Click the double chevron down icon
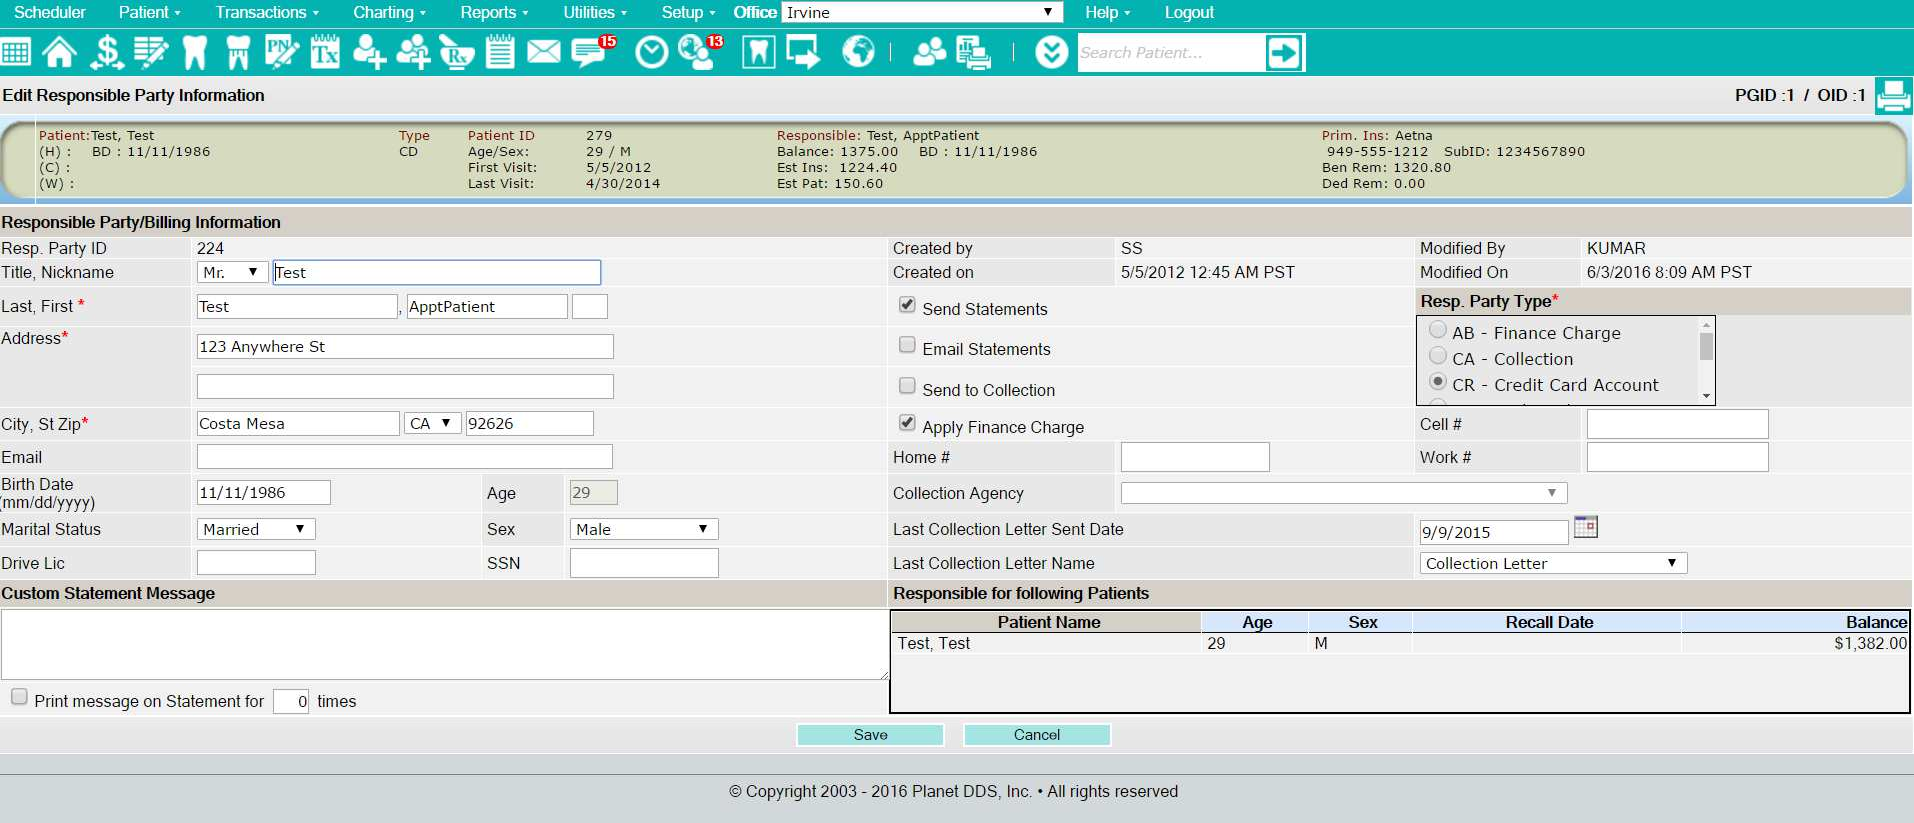 click(1051, 52)
